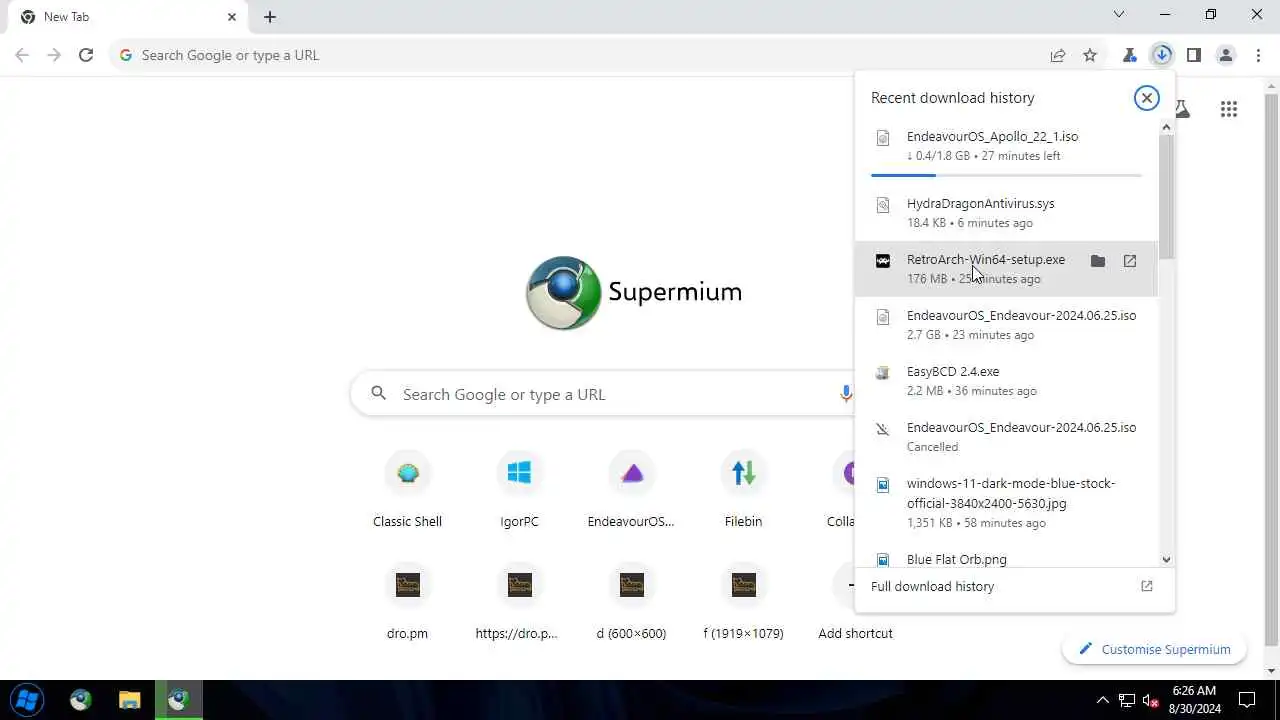Toggle the side panel icon

click(x=1194, y=55)
